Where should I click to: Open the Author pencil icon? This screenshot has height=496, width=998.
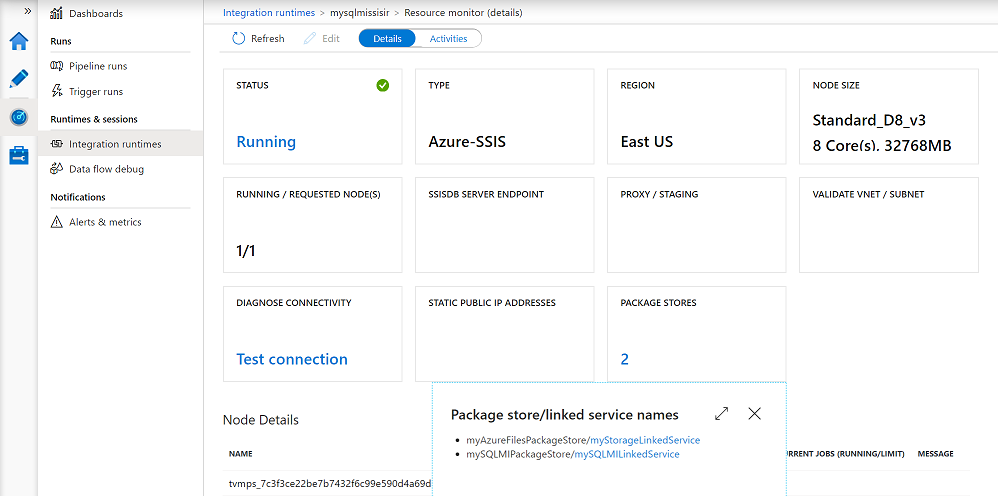[x=19, y=79]
